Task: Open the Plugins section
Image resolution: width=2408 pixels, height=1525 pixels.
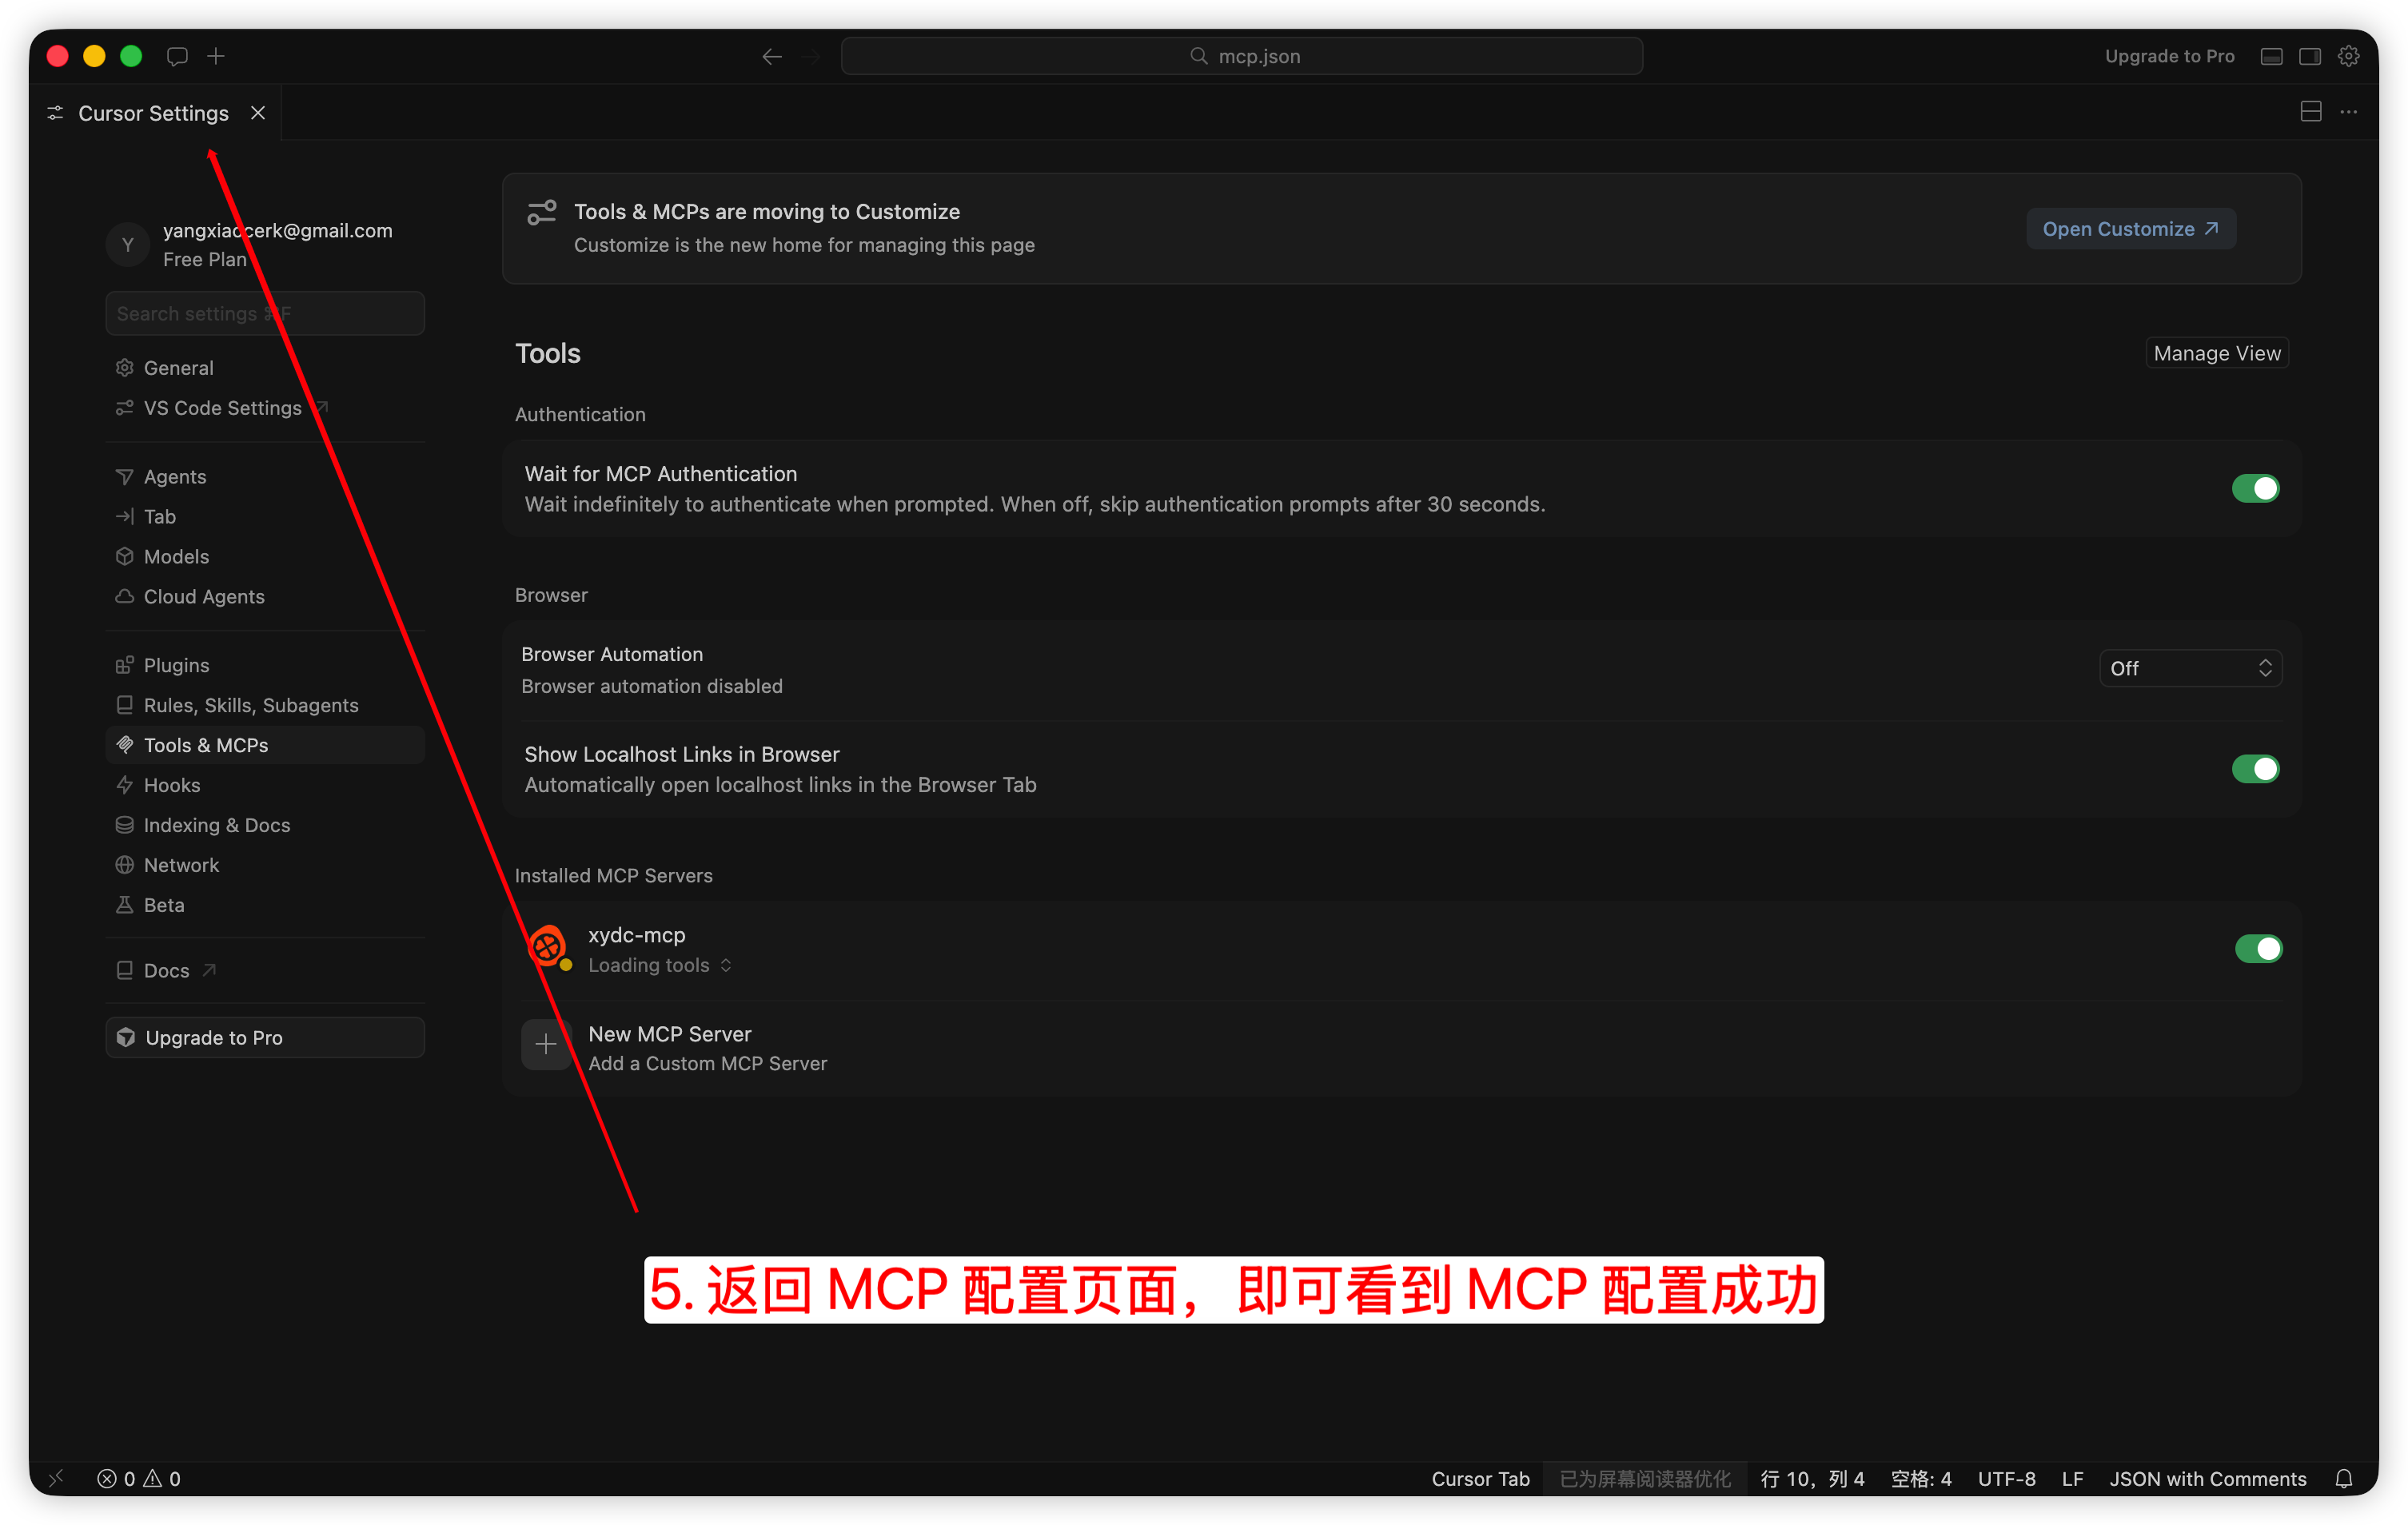Action: point(265,666)
